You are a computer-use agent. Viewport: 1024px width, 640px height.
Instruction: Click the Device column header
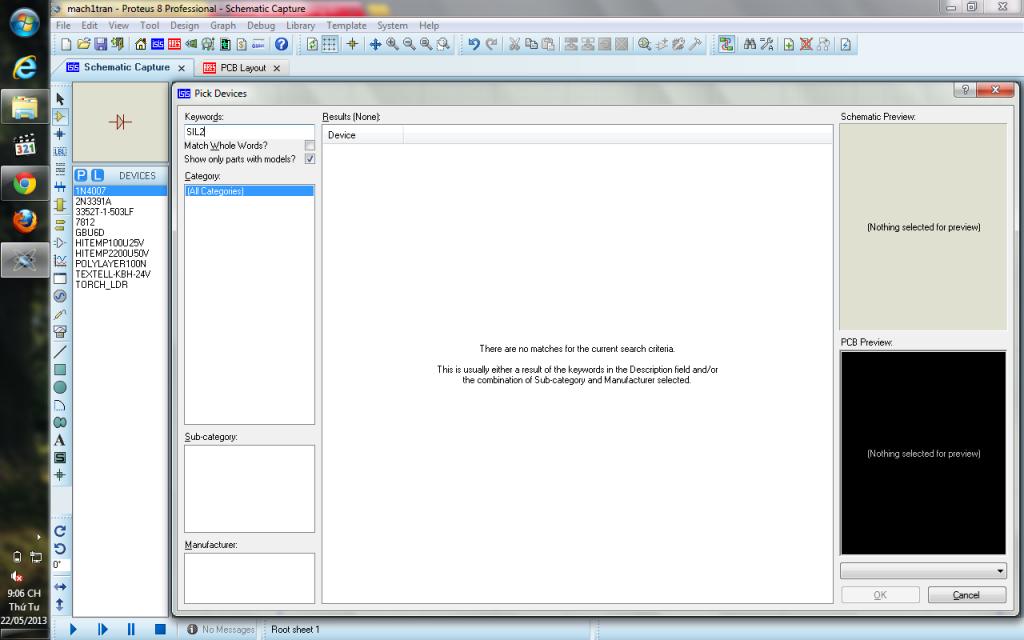tap(362, 135)
